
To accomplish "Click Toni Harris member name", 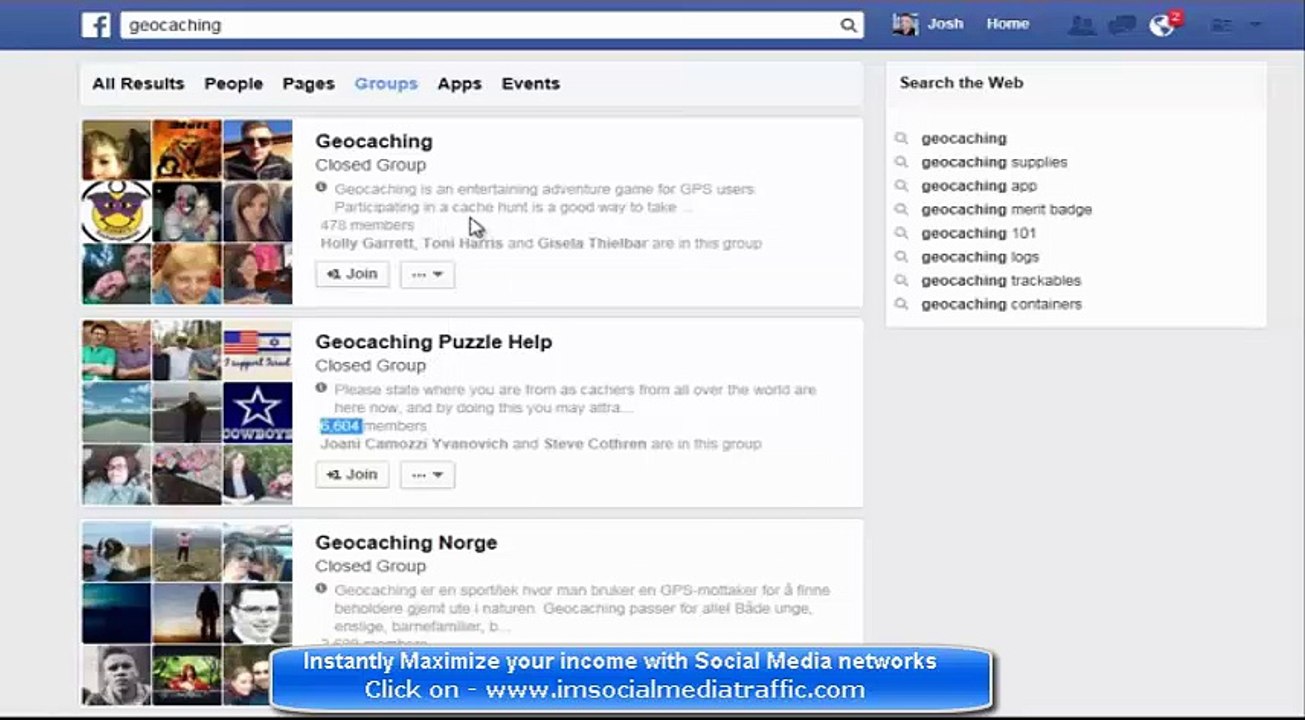I will tap(463, 243).
